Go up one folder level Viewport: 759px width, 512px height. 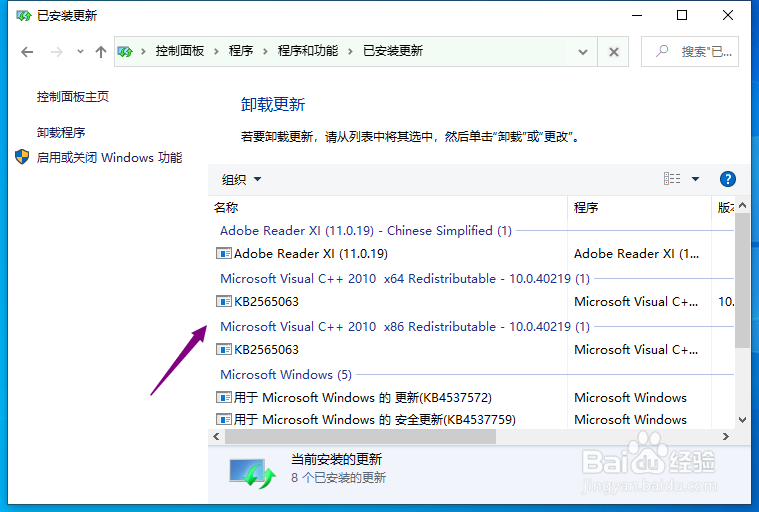[101, 52]
